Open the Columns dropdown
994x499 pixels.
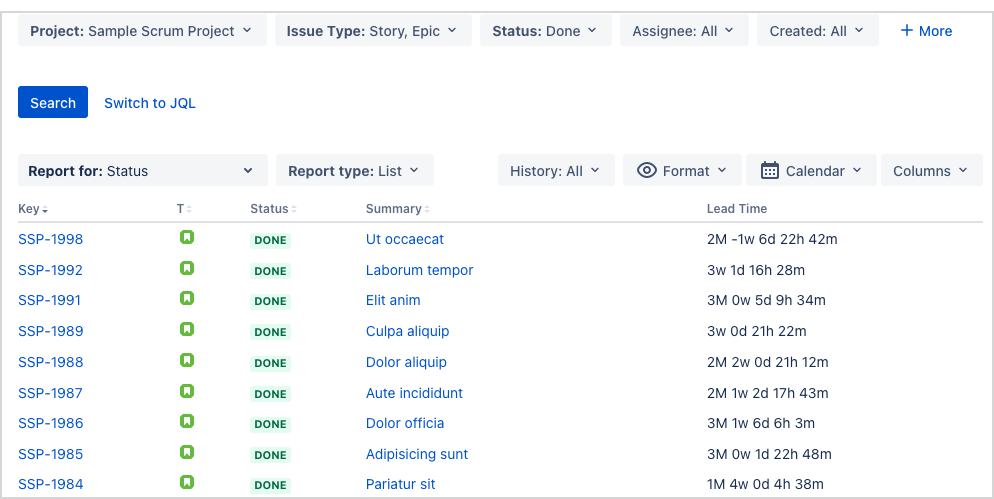pyautogui.click(x=931, y=171)
